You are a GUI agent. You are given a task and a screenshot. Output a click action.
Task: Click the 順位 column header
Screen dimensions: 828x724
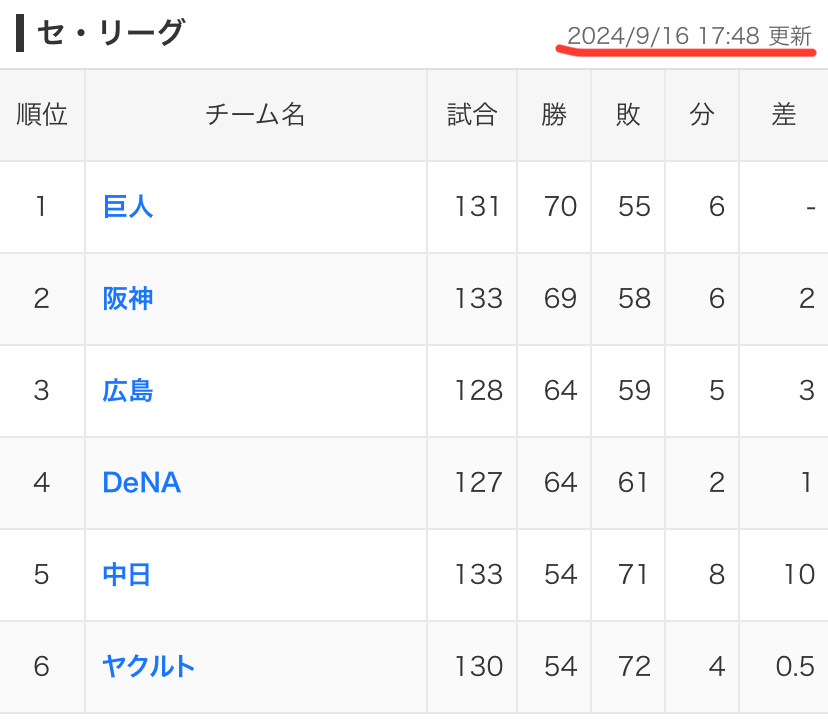(x=42, y=115)
